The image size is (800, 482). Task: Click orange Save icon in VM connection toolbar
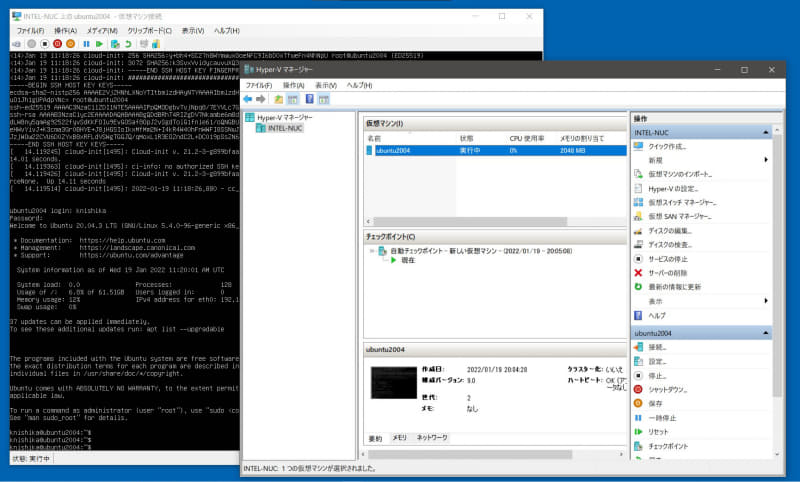click(x=70, y=44)
